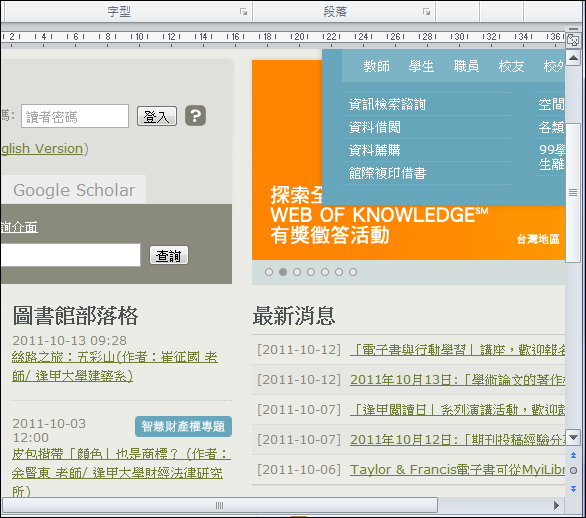Click the select browse object circle icon
Screen dimensions: 586x518
tap(573, 471)
